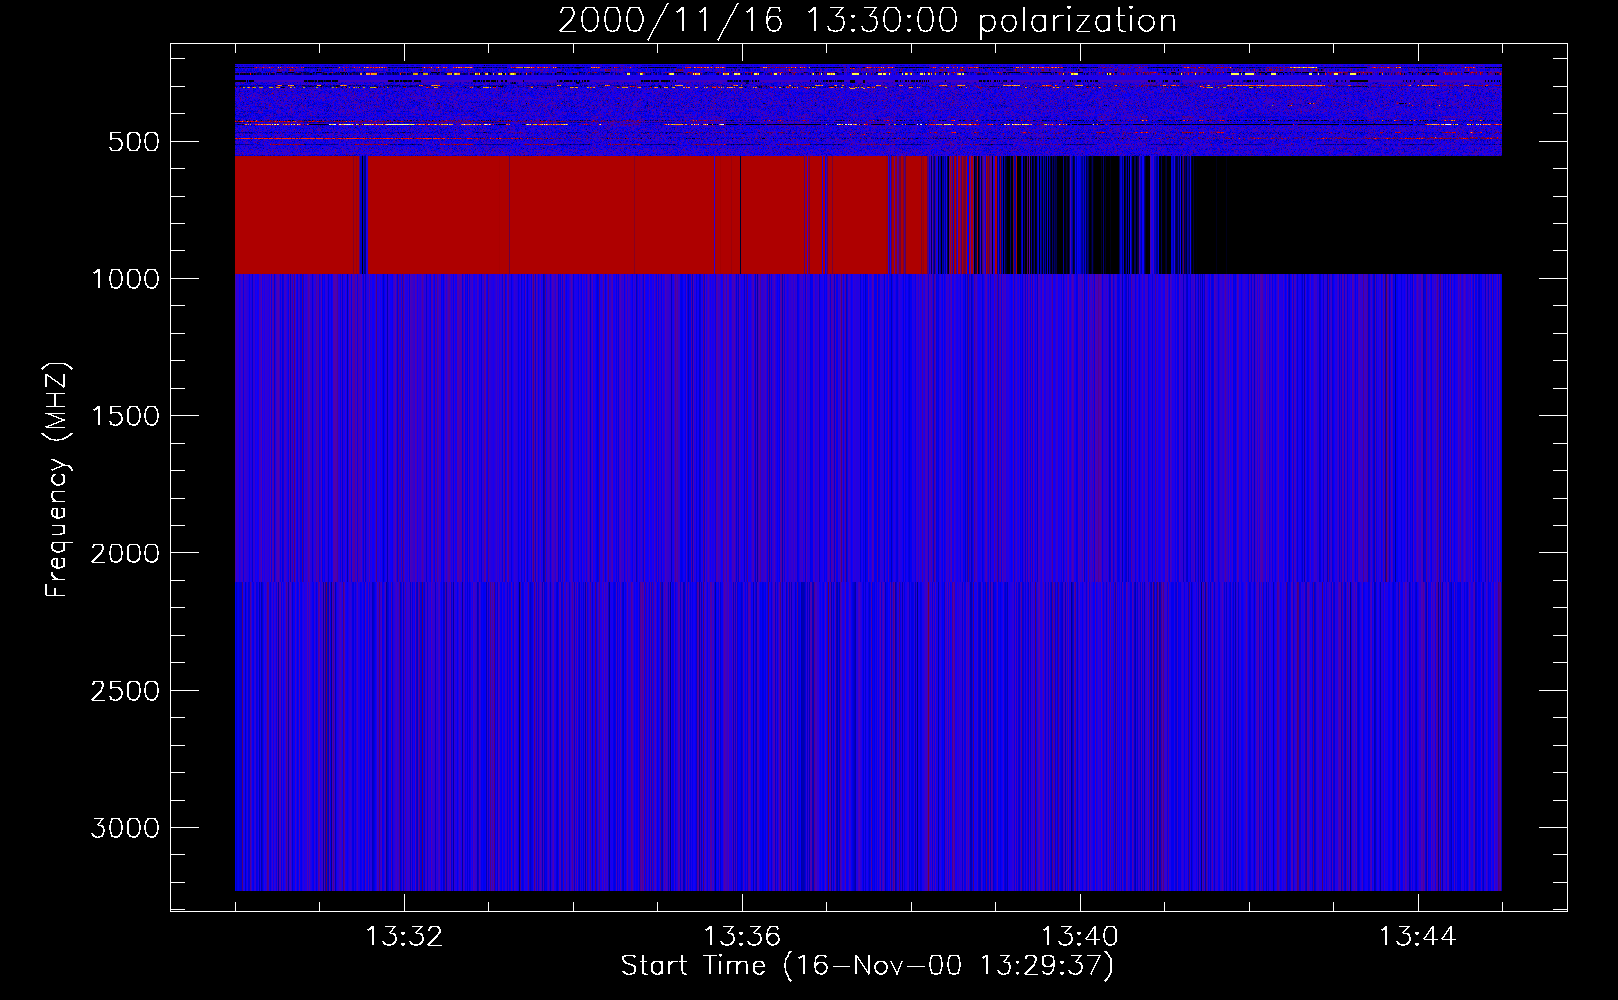Viewport: 1618px width, 1000px height.
Task: Click the 13:40 time tick label
Action: 1080,937
